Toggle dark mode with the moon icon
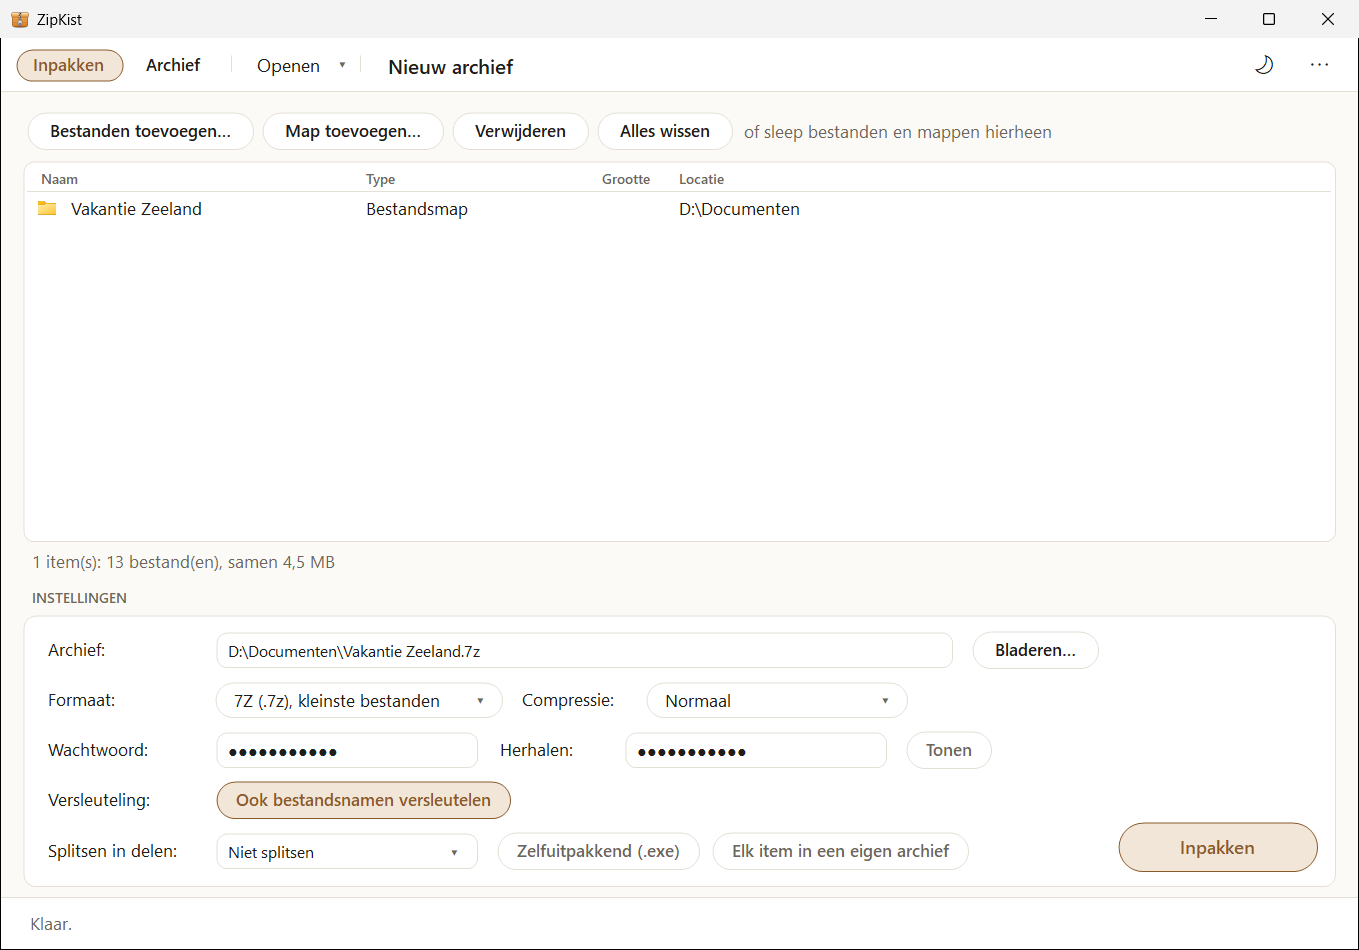Viewport: 1359px width, 950px height. pos(1264,65)
